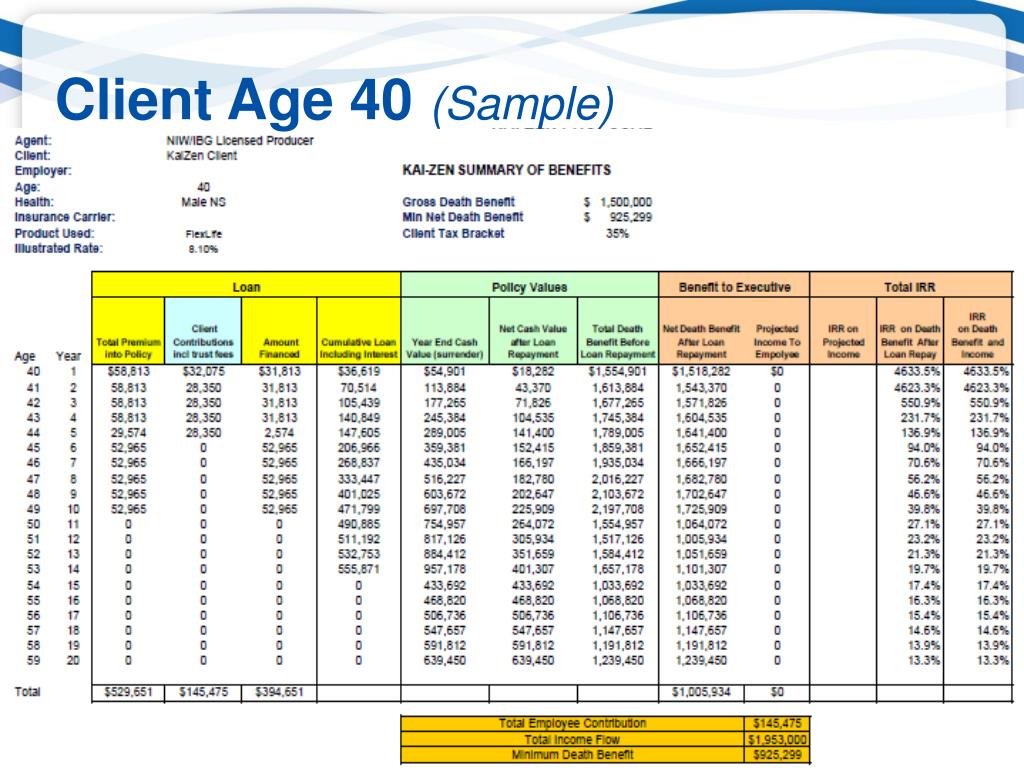Click year 1 net death benefit '$1,518,282'
This screenshot has height=768, width=1024.
(701, 372)
